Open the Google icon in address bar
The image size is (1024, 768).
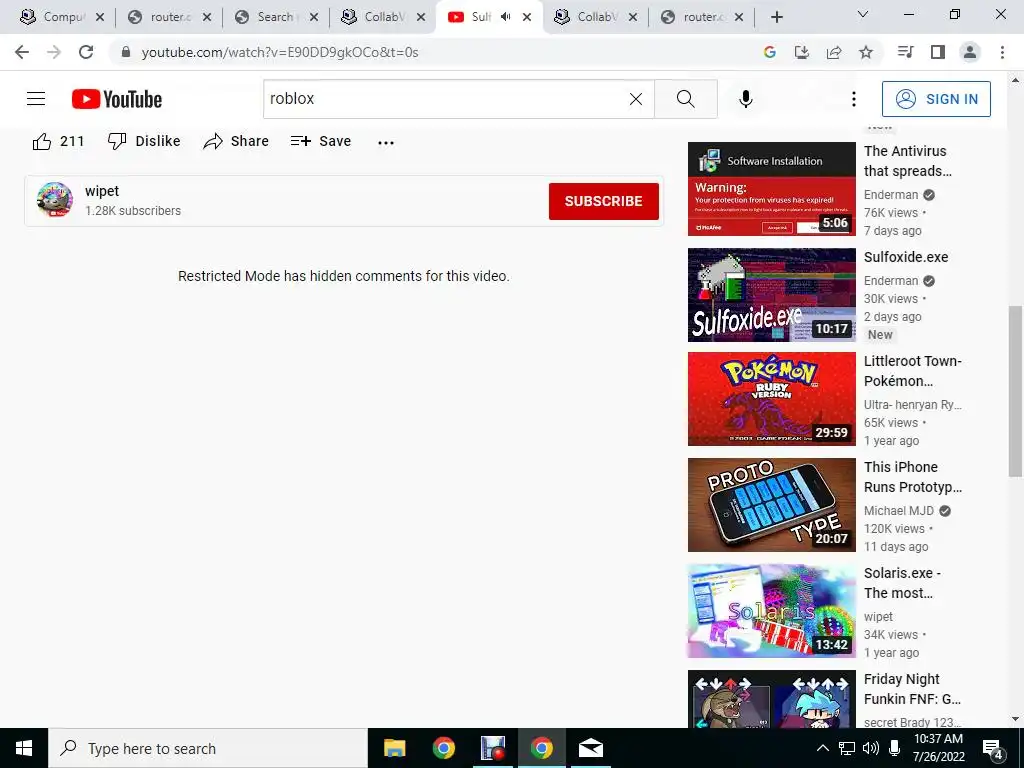(770, 52)
